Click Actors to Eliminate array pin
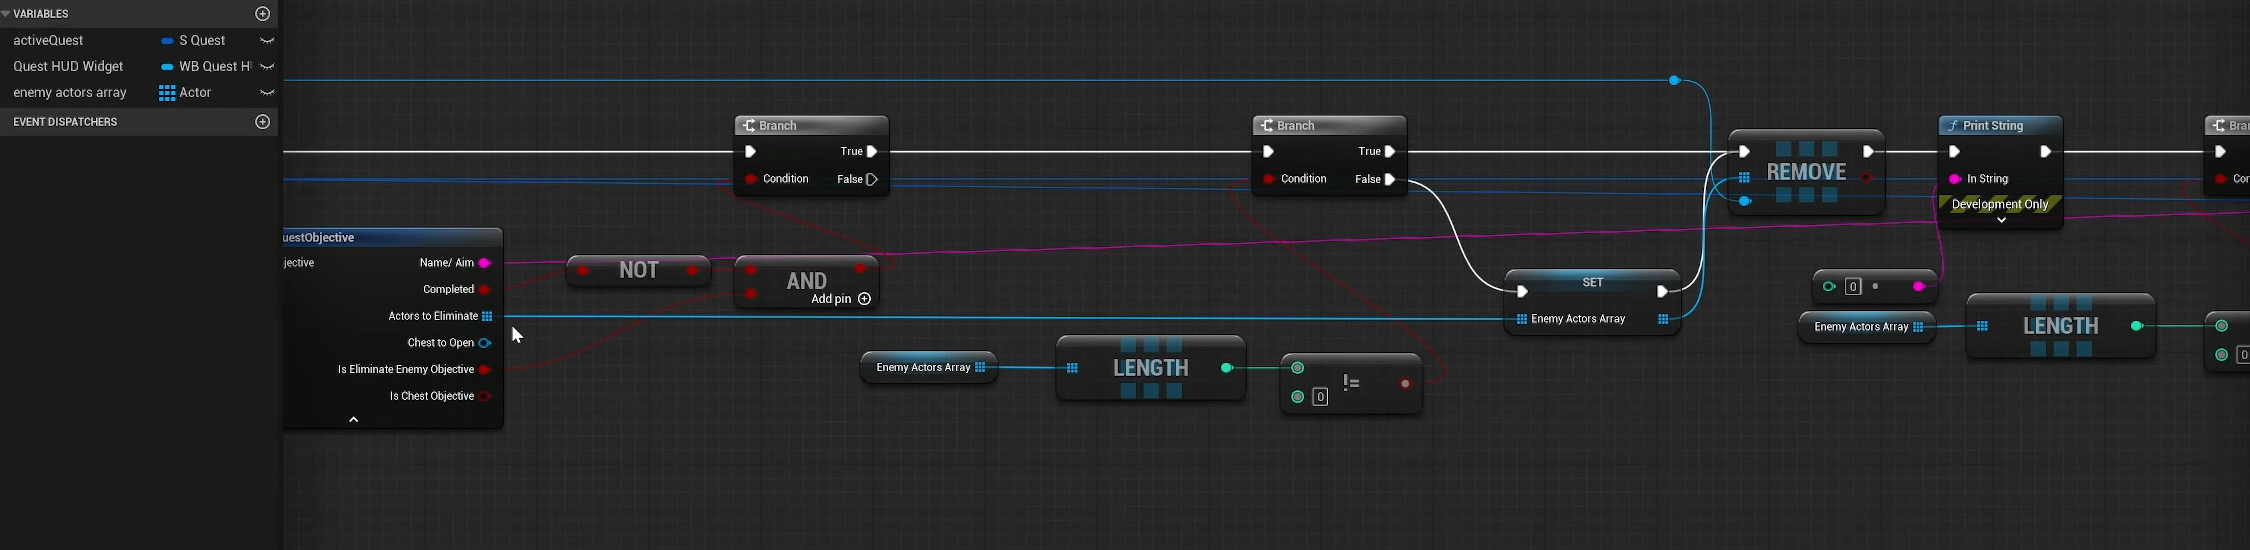The image size is (2250, 550). [x=487, y=316]
